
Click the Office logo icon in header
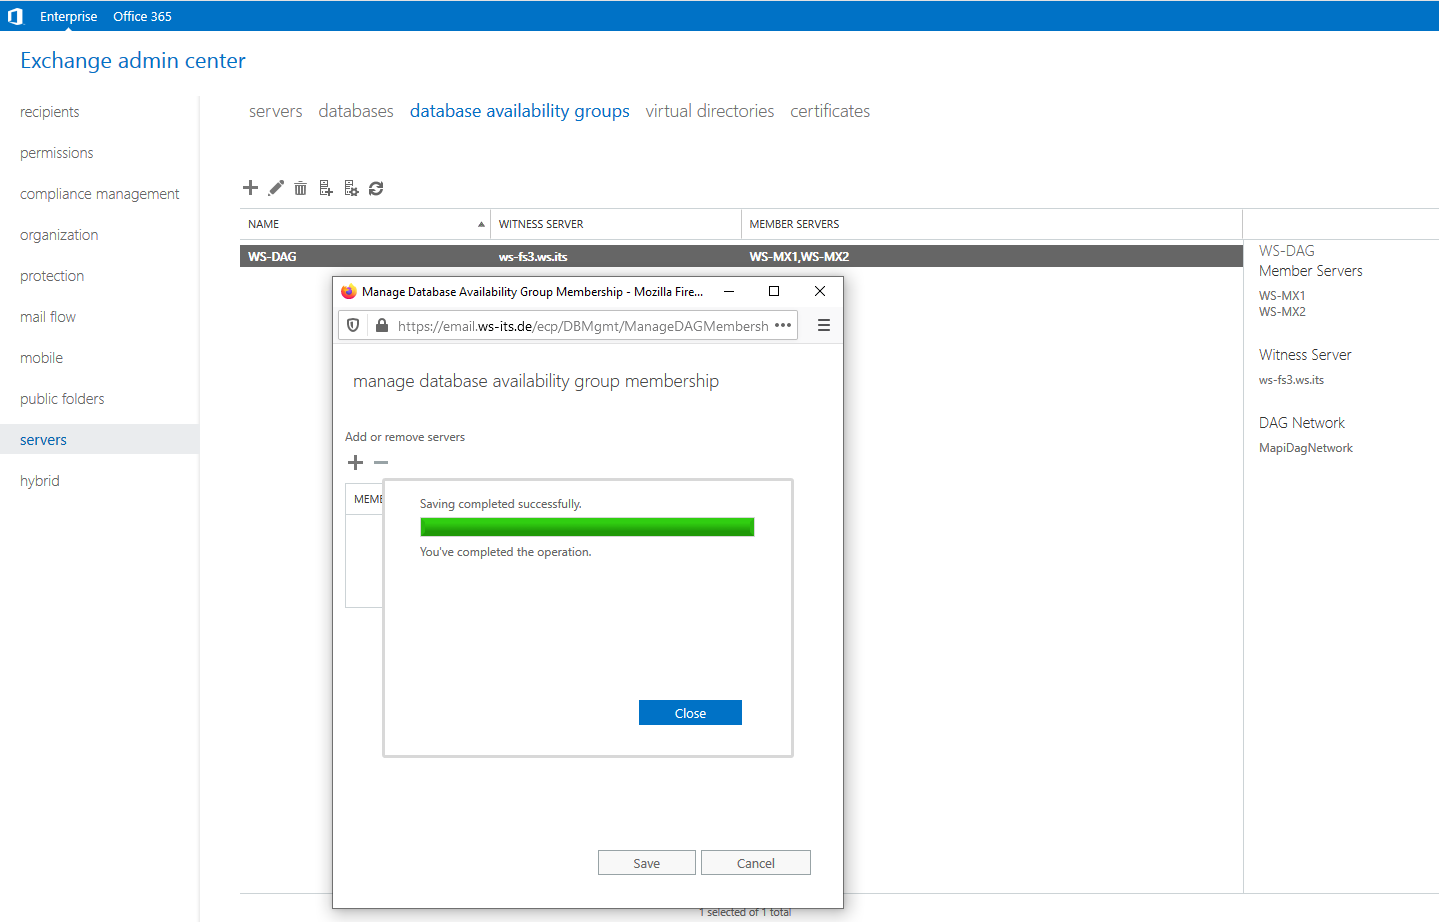[x=15, y=16]
